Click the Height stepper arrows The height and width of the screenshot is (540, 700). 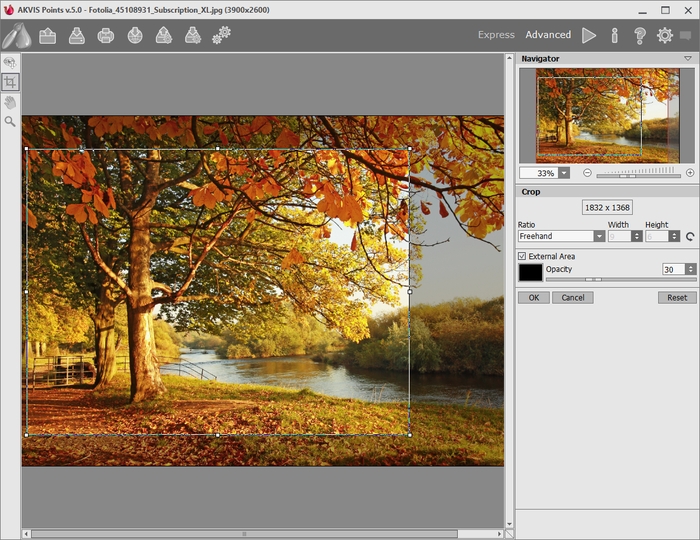pyautogui.click(x=675, y=236)
